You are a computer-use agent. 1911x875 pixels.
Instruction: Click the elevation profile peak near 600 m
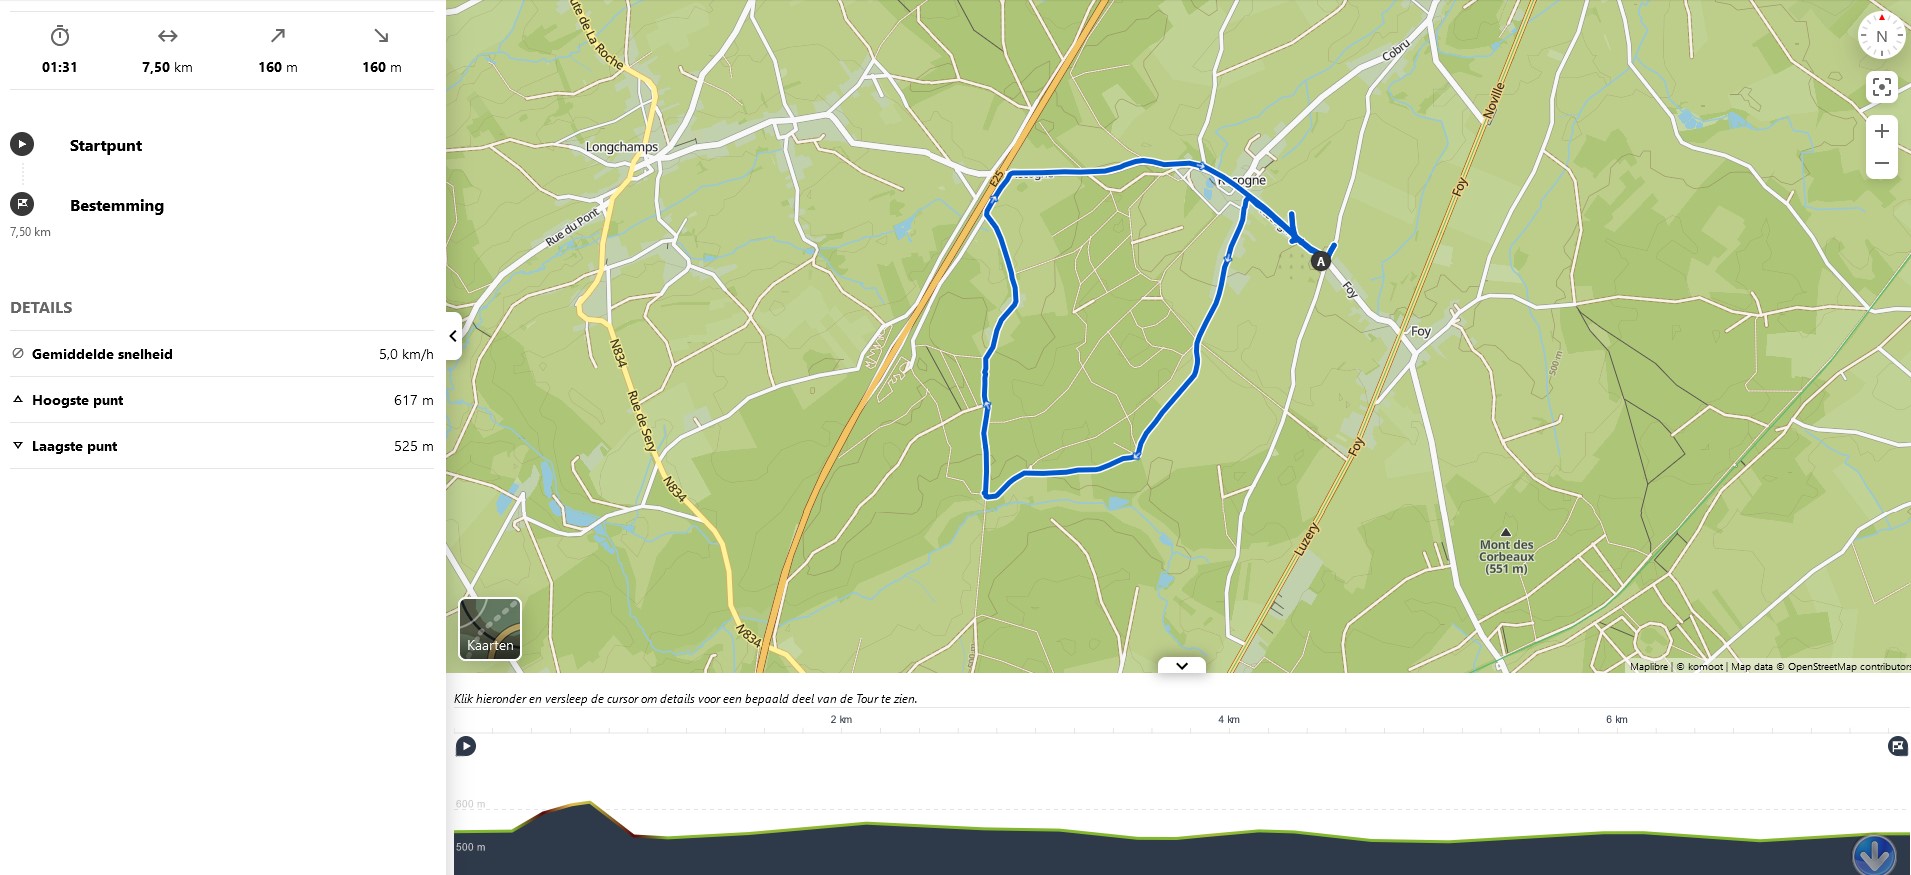click(x=589, y=803)
